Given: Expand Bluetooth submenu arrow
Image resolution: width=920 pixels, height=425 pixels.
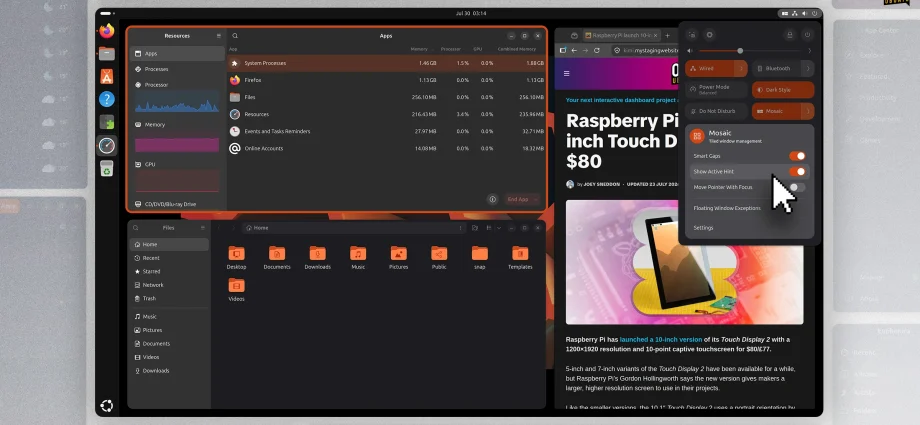Looking at the screenshot, I should [x=808, y=69].
